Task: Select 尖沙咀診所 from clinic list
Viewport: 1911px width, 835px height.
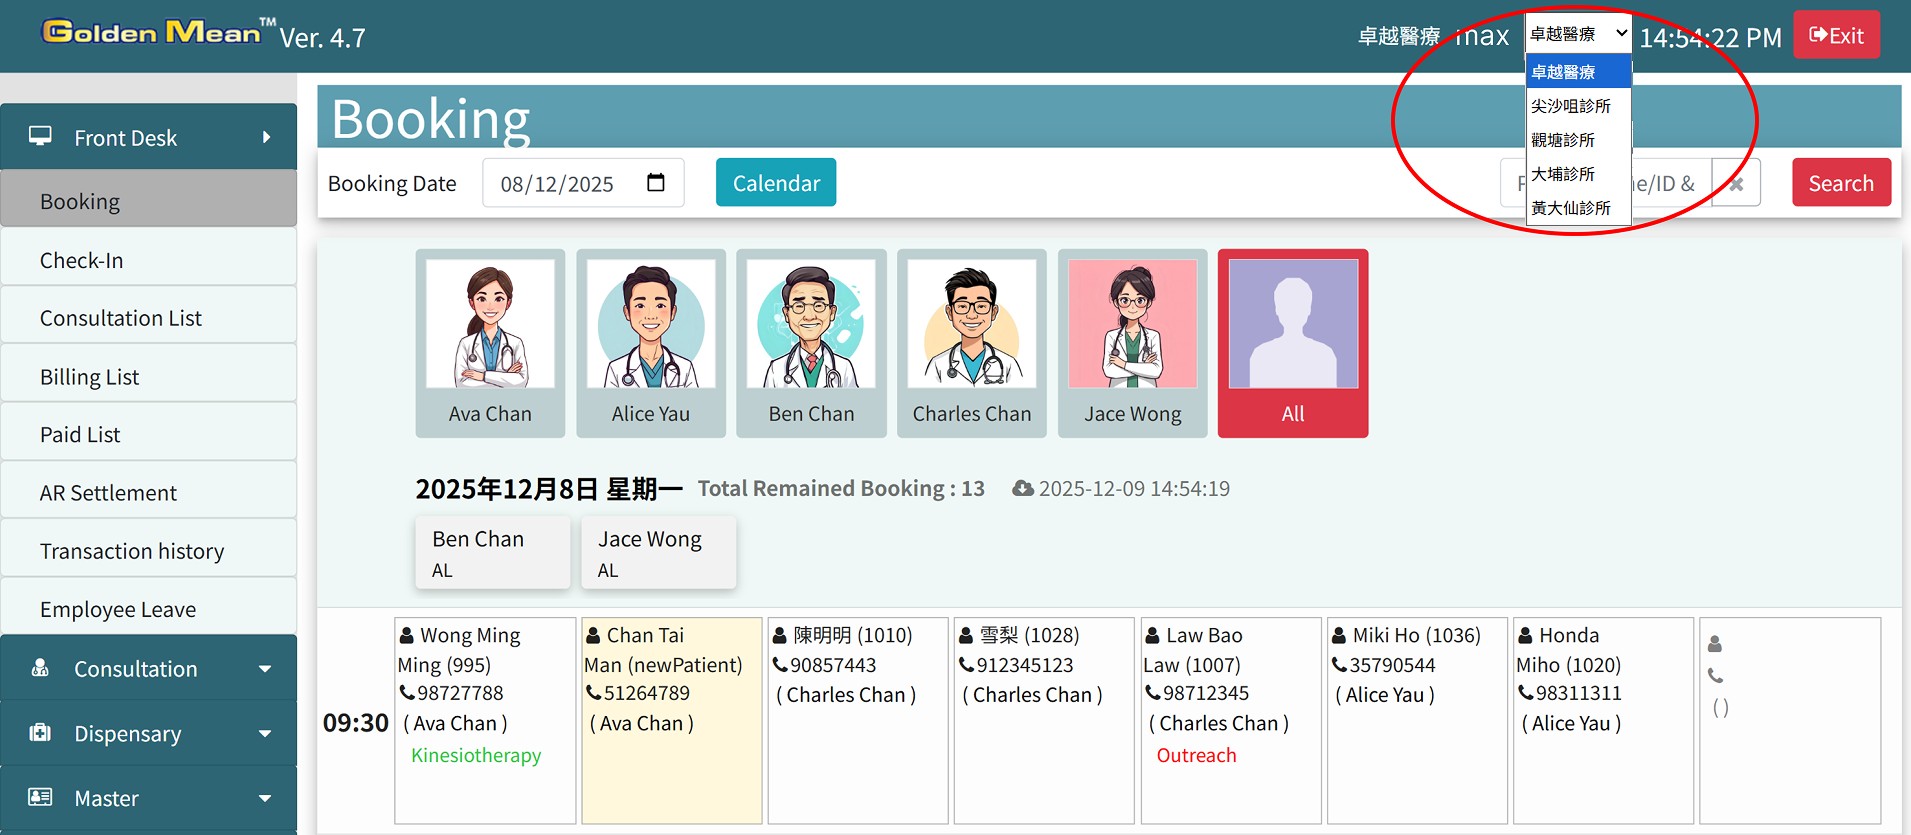Action: (x=1571, y=106)
